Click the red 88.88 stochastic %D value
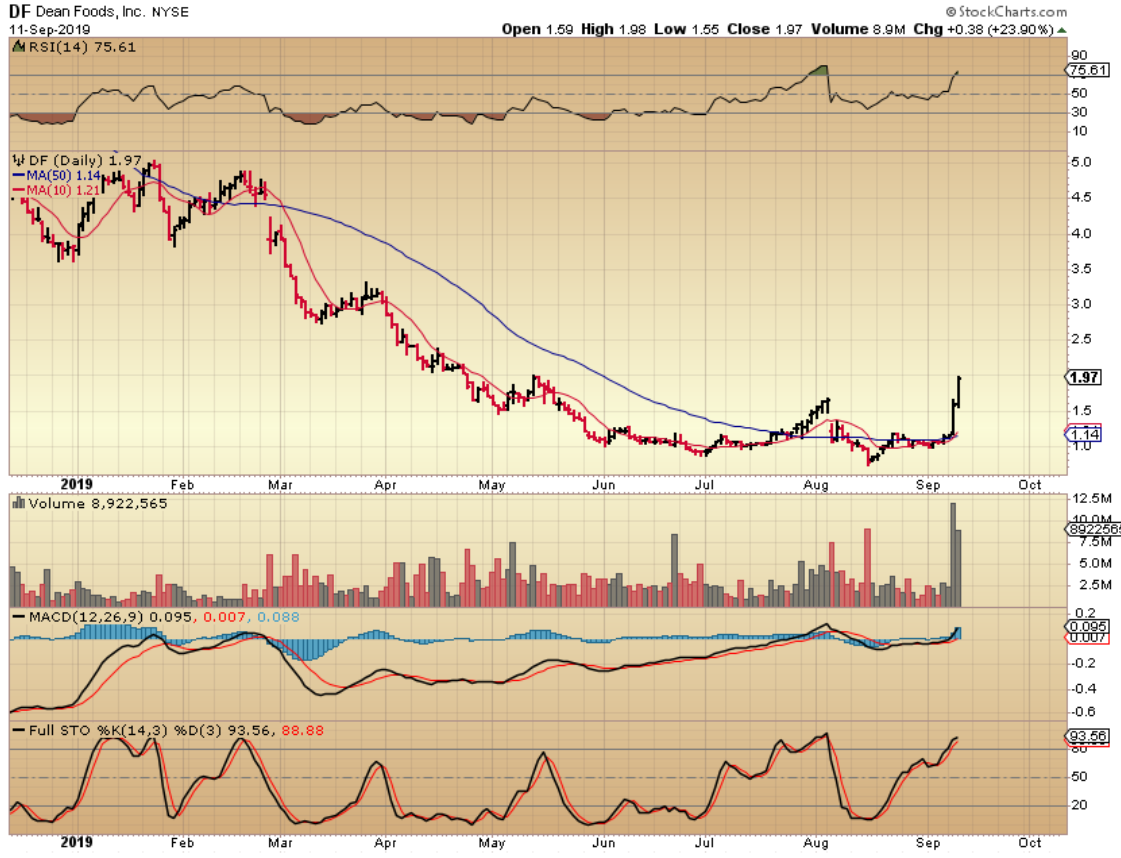The height and width of the screenshot is (858, 1121). click(302, 731)
